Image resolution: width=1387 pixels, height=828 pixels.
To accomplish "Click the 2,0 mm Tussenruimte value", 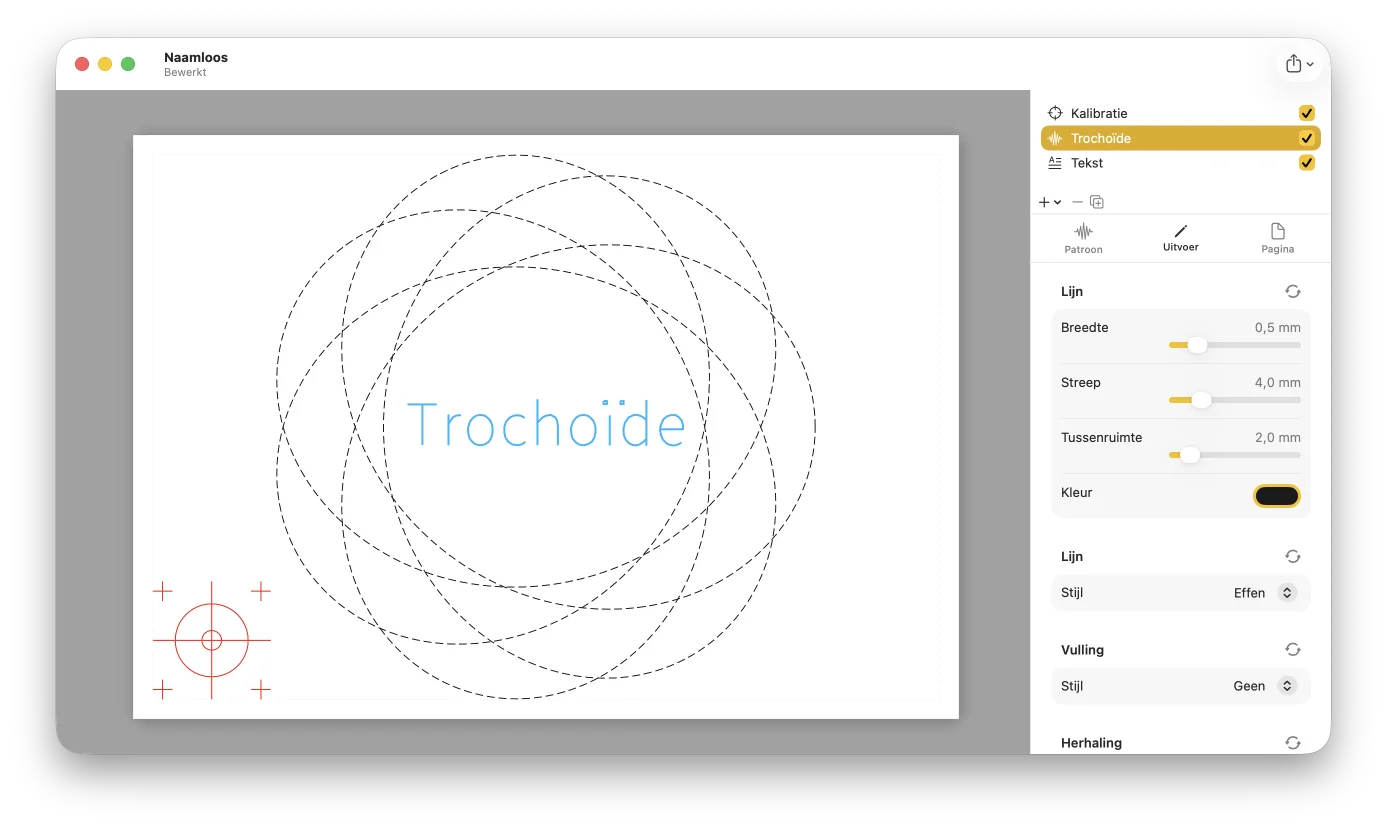I will (1277, 437).
